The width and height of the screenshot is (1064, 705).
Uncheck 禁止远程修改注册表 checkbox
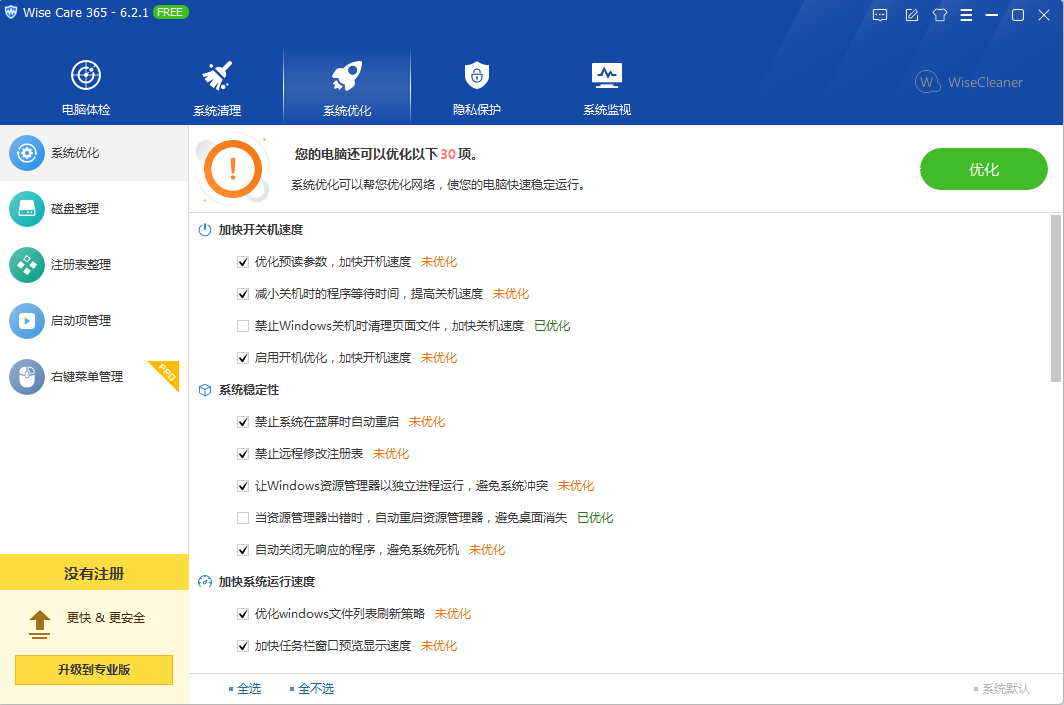tap(243, 454)
